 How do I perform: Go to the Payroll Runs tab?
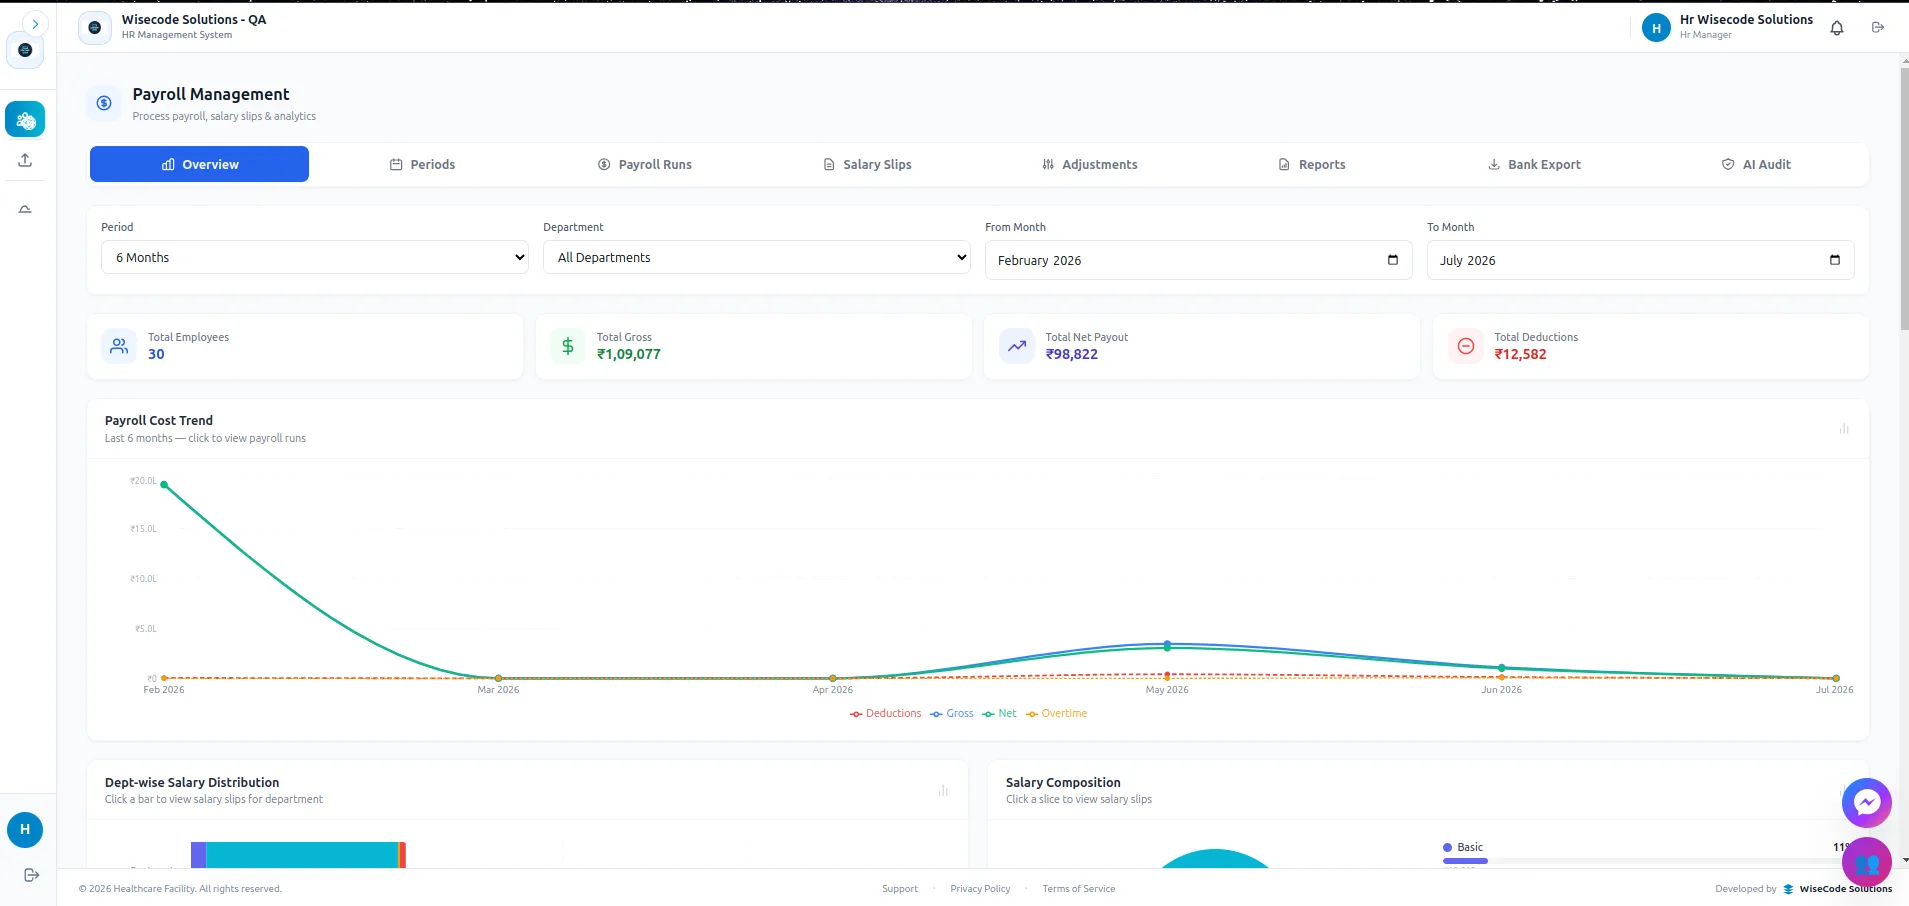[x=645, y=164]
